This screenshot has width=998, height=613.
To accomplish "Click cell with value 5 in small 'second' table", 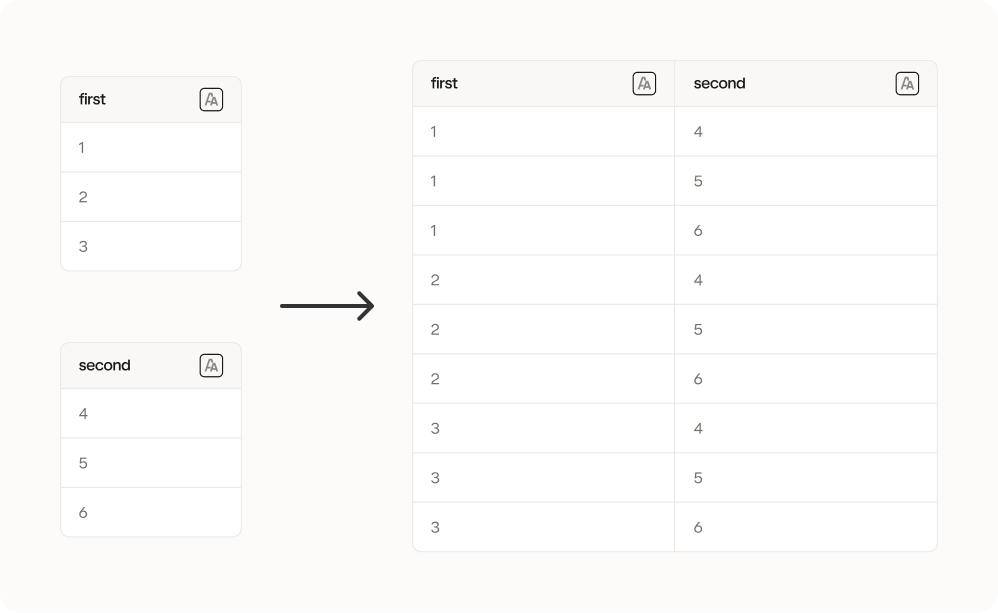I will tap(151, 463).
